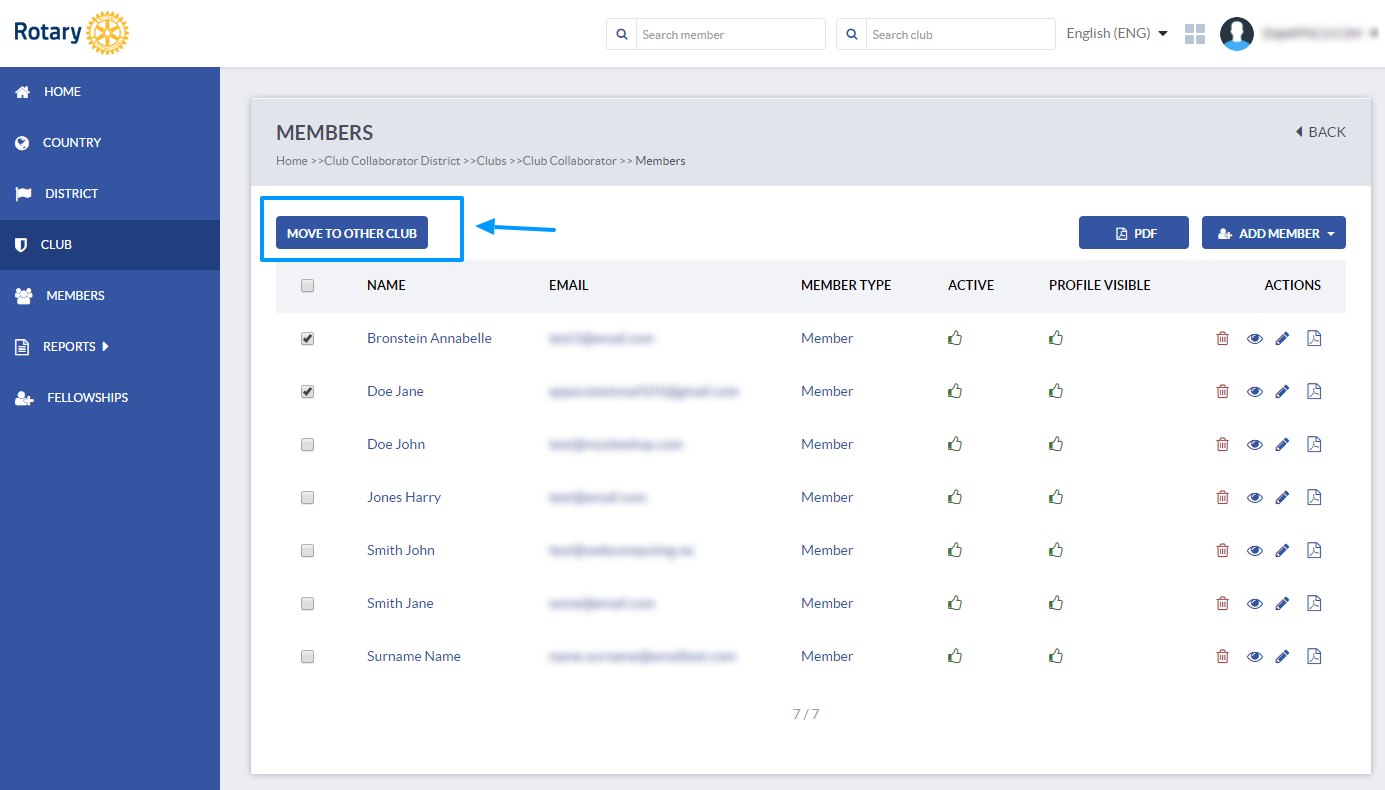
Task: Edit Smith Jane using pencil icon
Action: tap(1283, 603)
